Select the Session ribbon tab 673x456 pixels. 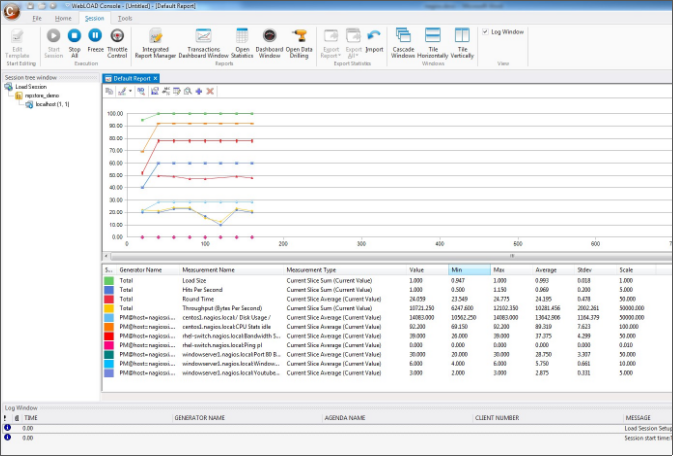(94, 18)
